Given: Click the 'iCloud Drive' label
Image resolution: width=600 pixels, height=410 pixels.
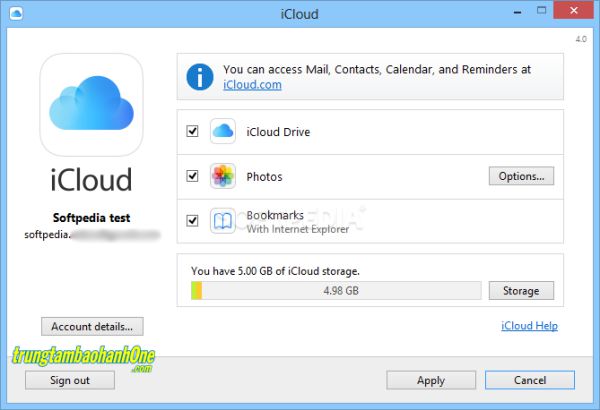Looking at the screenshot, I should pos(278,132).
